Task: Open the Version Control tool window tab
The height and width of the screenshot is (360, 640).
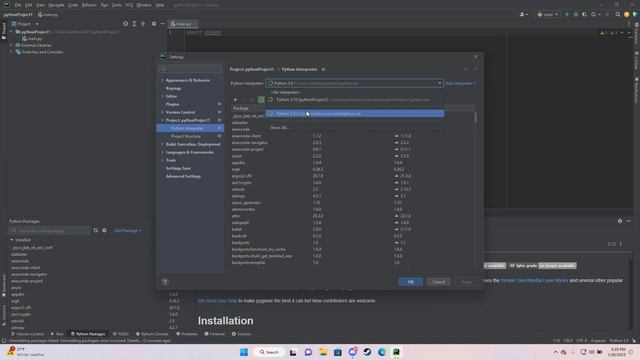Action: [x=28, y=334]
